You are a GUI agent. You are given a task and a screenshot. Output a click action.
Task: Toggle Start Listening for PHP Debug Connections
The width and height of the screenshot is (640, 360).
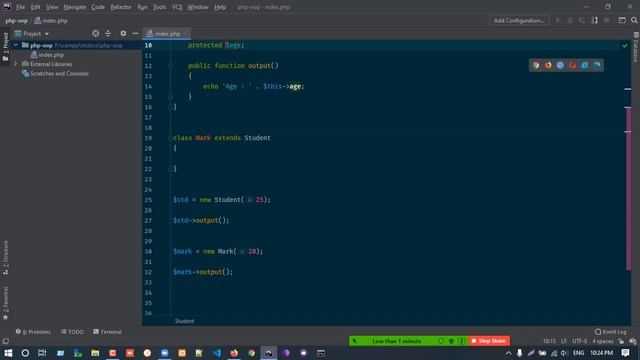(595, 20)
